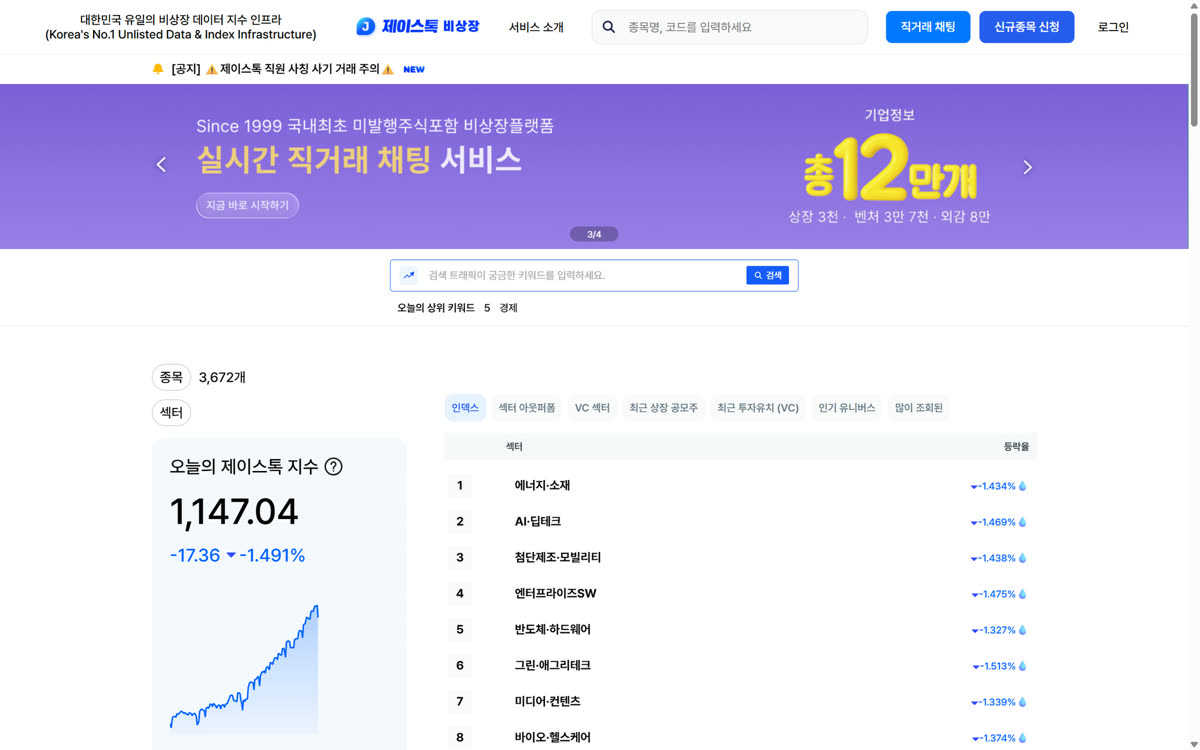Click the trend chart icon in keyword search

point(409,275)
